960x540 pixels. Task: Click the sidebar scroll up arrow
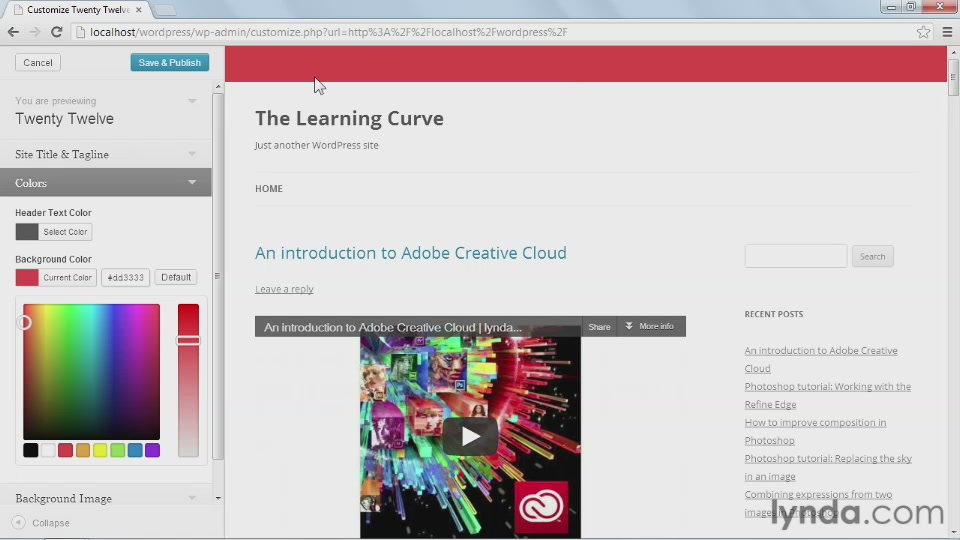pos(218,88)
